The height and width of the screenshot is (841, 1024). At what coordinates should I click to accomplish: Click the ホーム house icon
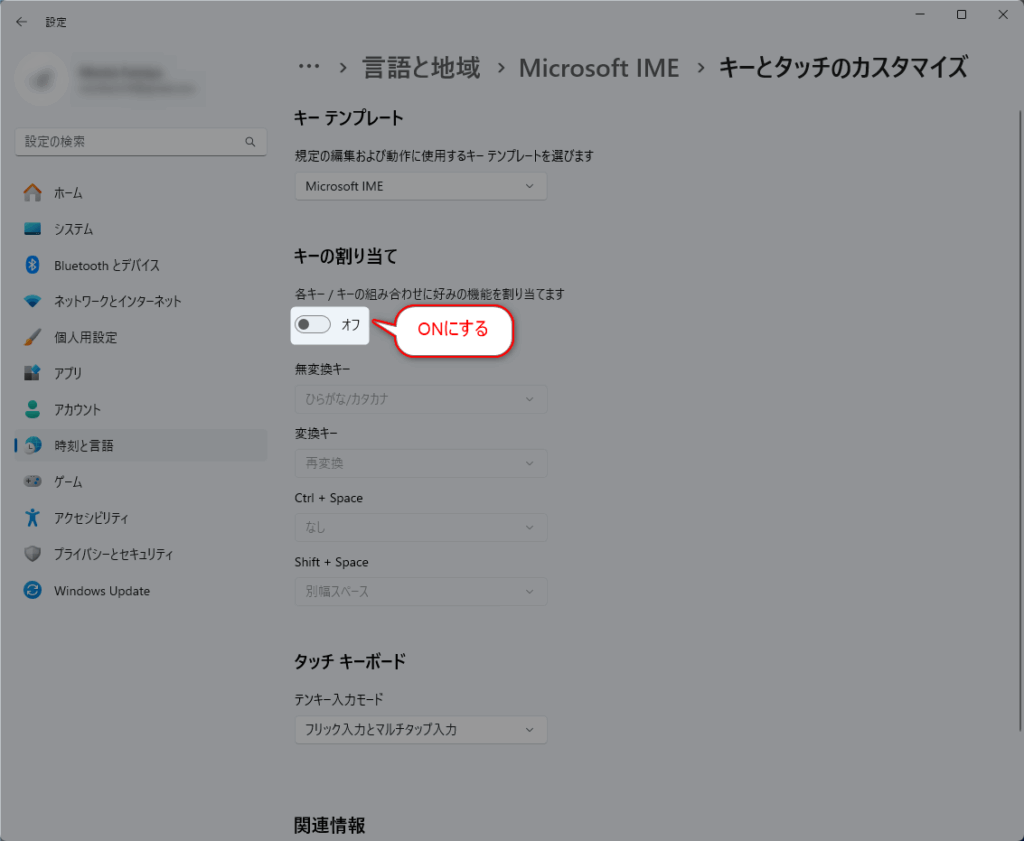[x=32, y=193]
